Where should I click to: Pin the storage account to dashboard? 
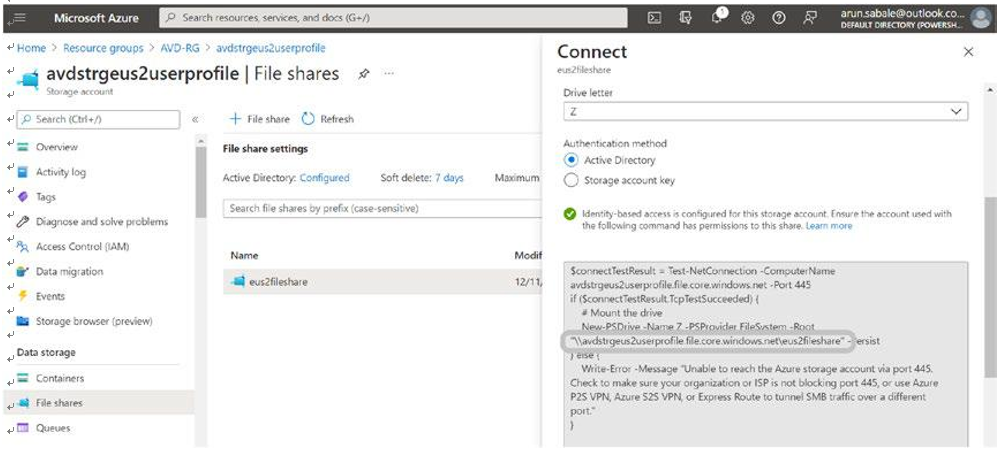[x=364, y=74]
